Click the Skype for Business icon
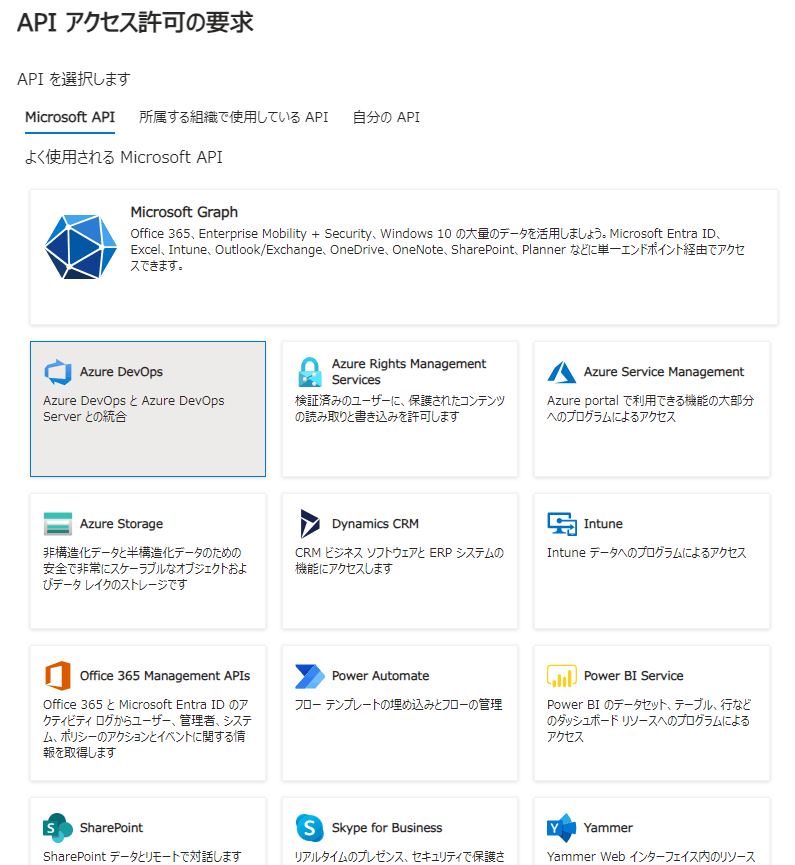This screenshot has width=795, height=865. tap(310, 827)
